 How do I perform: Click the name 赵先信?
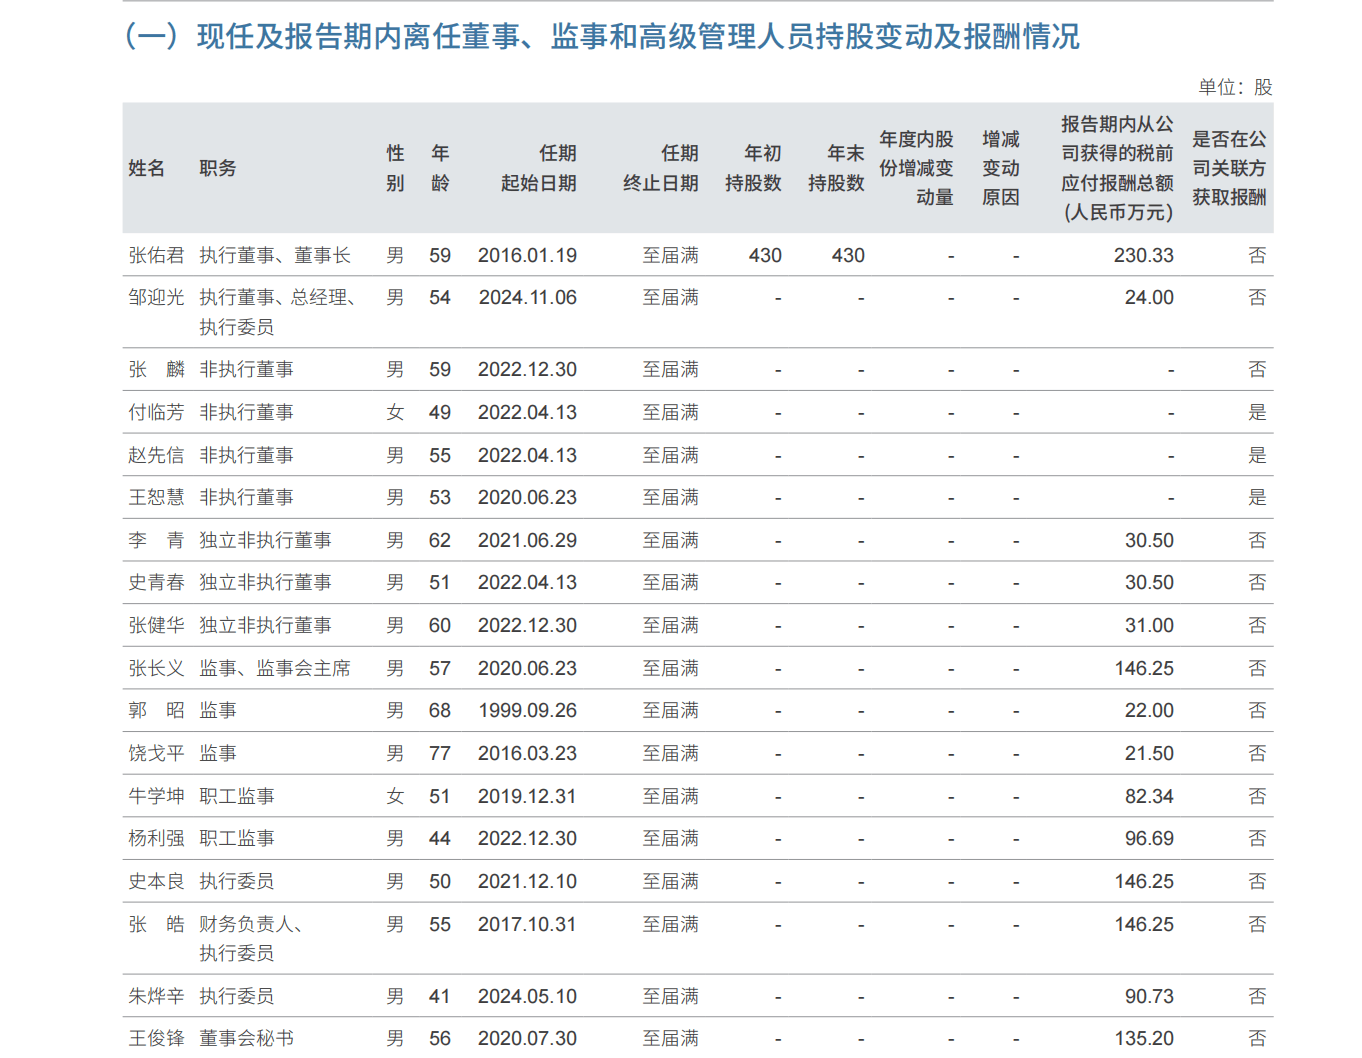click(x=156, y=455)
